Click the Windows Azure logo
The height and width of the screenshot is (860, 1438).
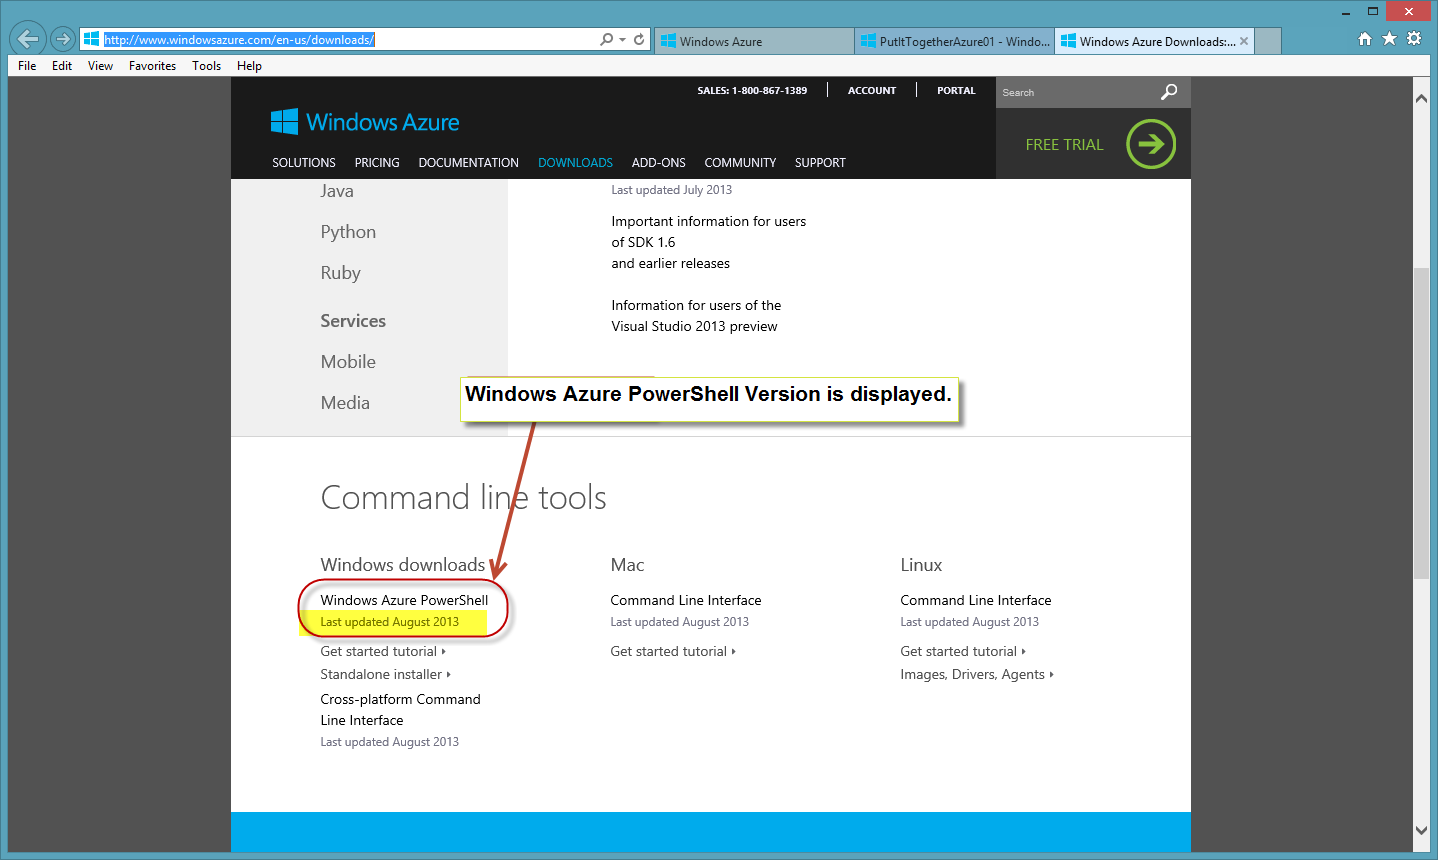[365, 122]
